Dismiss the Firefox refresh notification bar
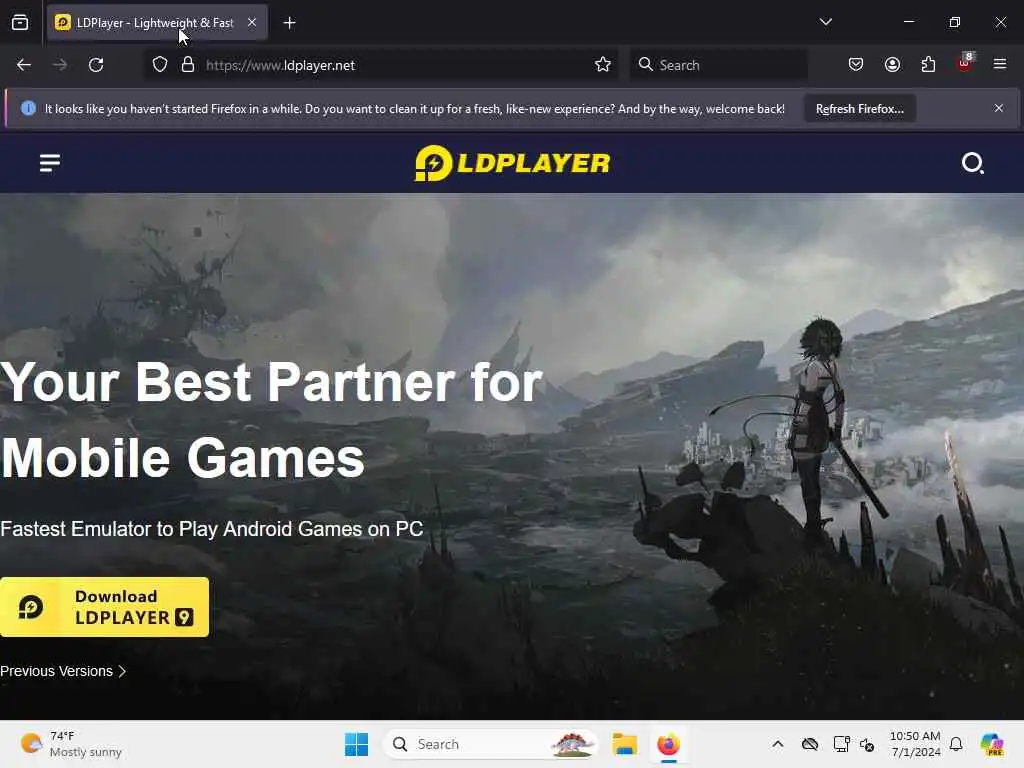This screenshot has width=1024, height=768. click(x=999, y=108)
